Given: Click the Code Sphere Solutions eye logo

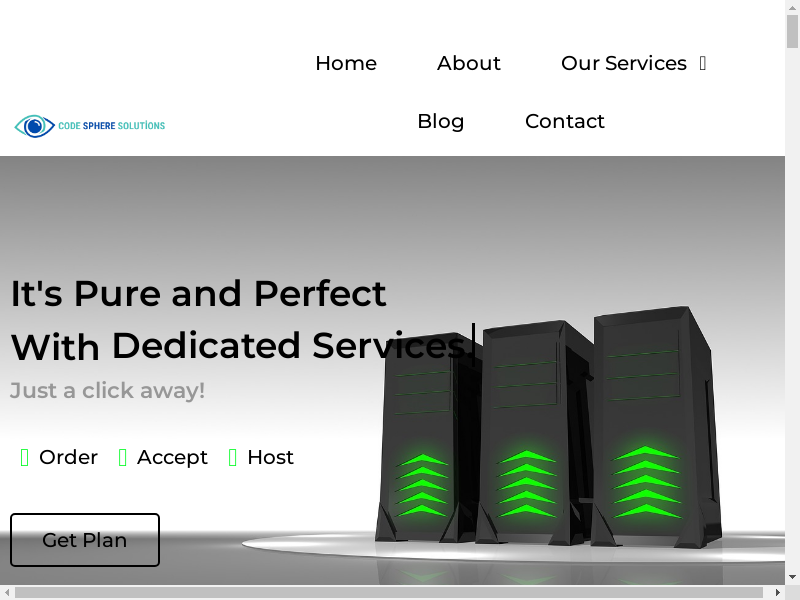Looking at the screenshot, I should pos(35,126).
